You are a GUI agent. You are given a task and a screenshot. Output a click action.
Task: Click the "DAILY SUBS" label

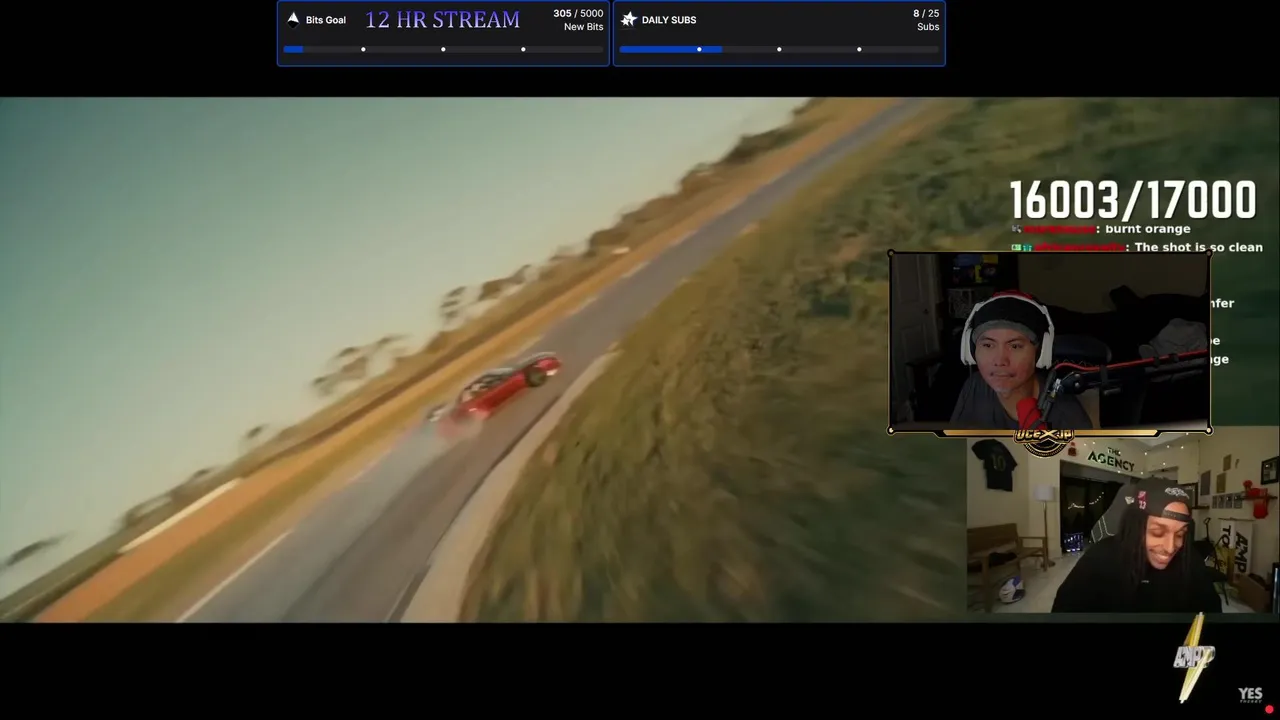point(669,20)
